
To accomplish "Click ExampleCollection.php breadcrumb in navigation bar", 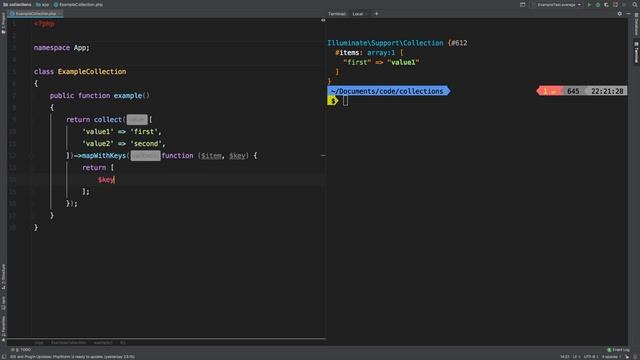I will [x=78, y=4].
